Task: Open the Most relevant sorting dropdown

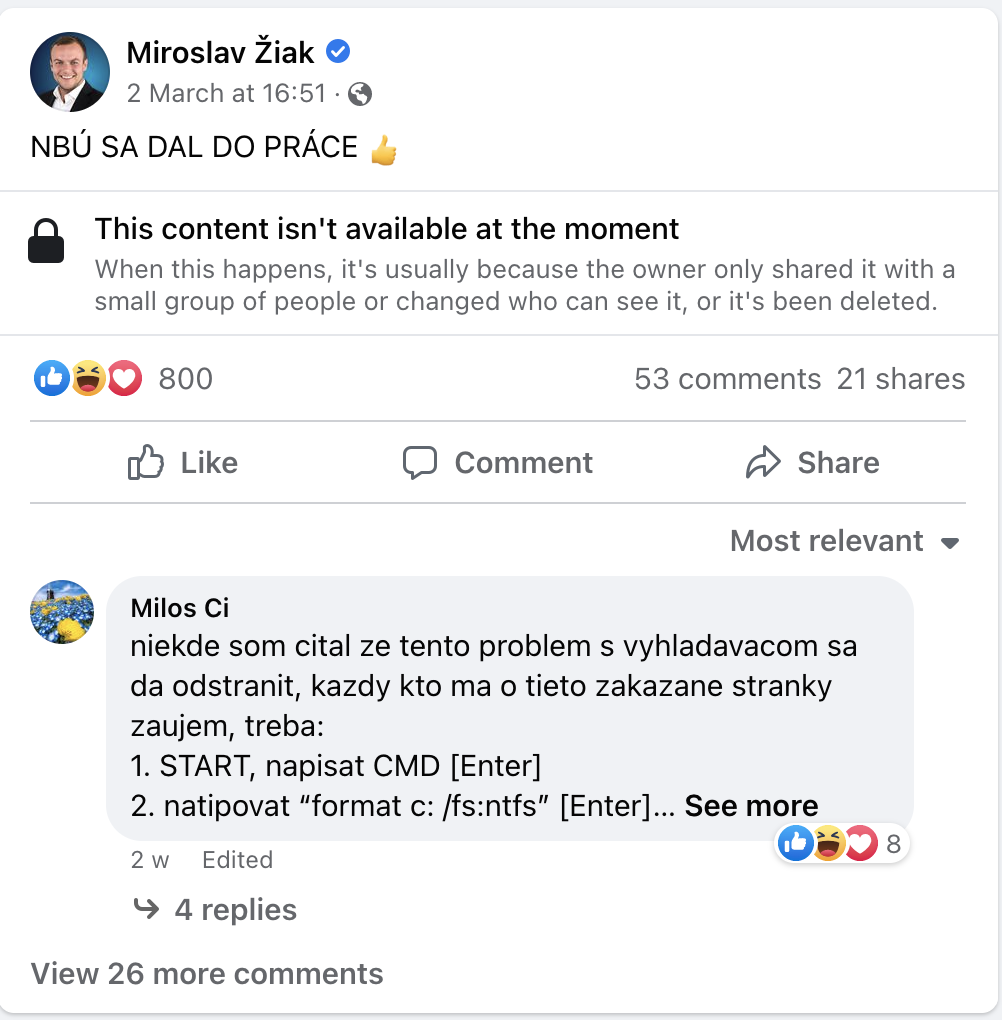Action: (x=845, y=541)
